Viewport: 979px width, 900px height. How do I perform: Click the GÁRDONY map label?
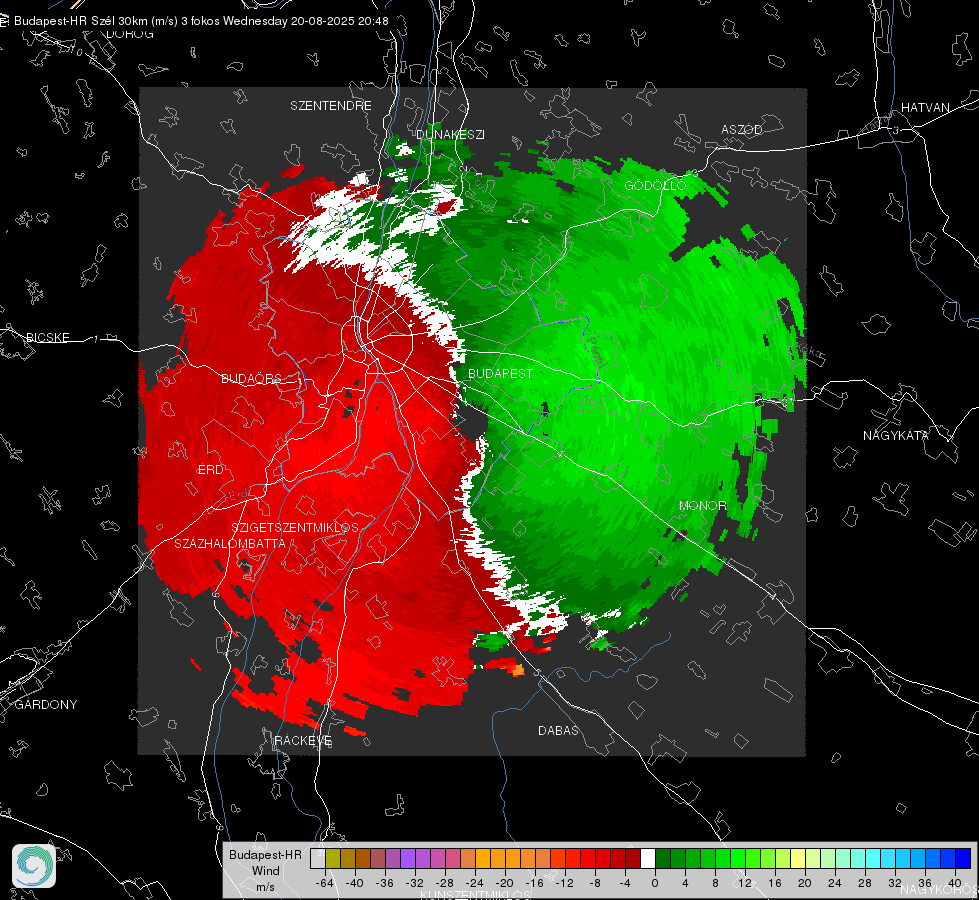pos(46,705)
